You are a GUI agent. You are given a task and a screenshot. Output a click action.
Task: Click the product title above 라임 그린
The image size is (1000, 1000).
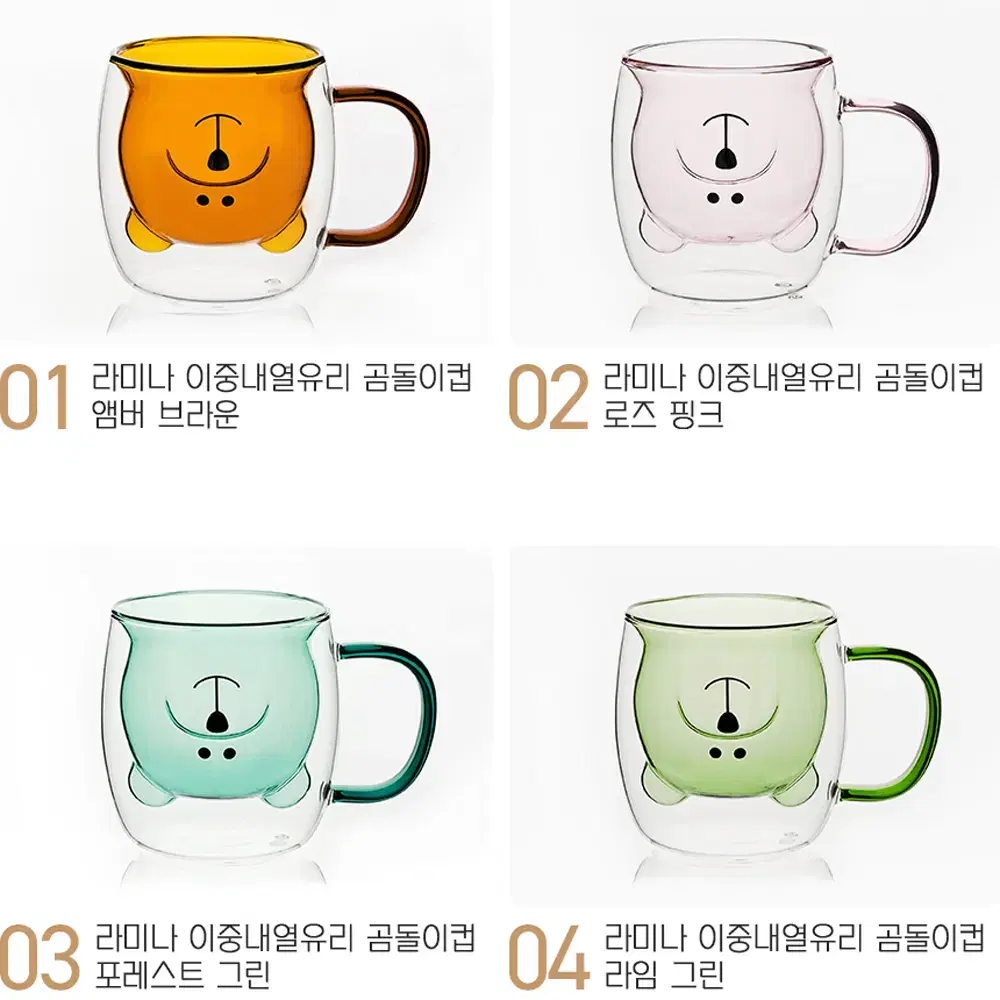(794, 938)
